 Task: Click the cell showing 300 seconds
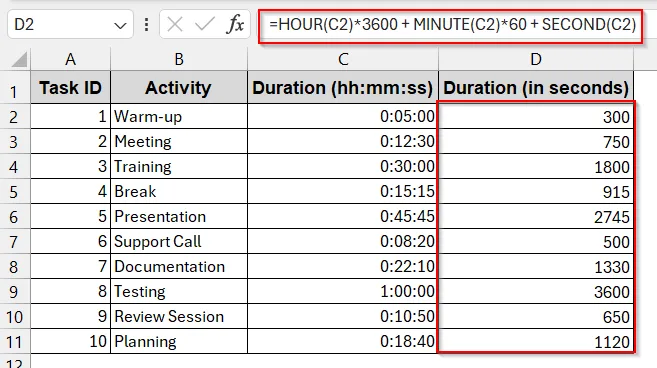(x=536, y=116)
